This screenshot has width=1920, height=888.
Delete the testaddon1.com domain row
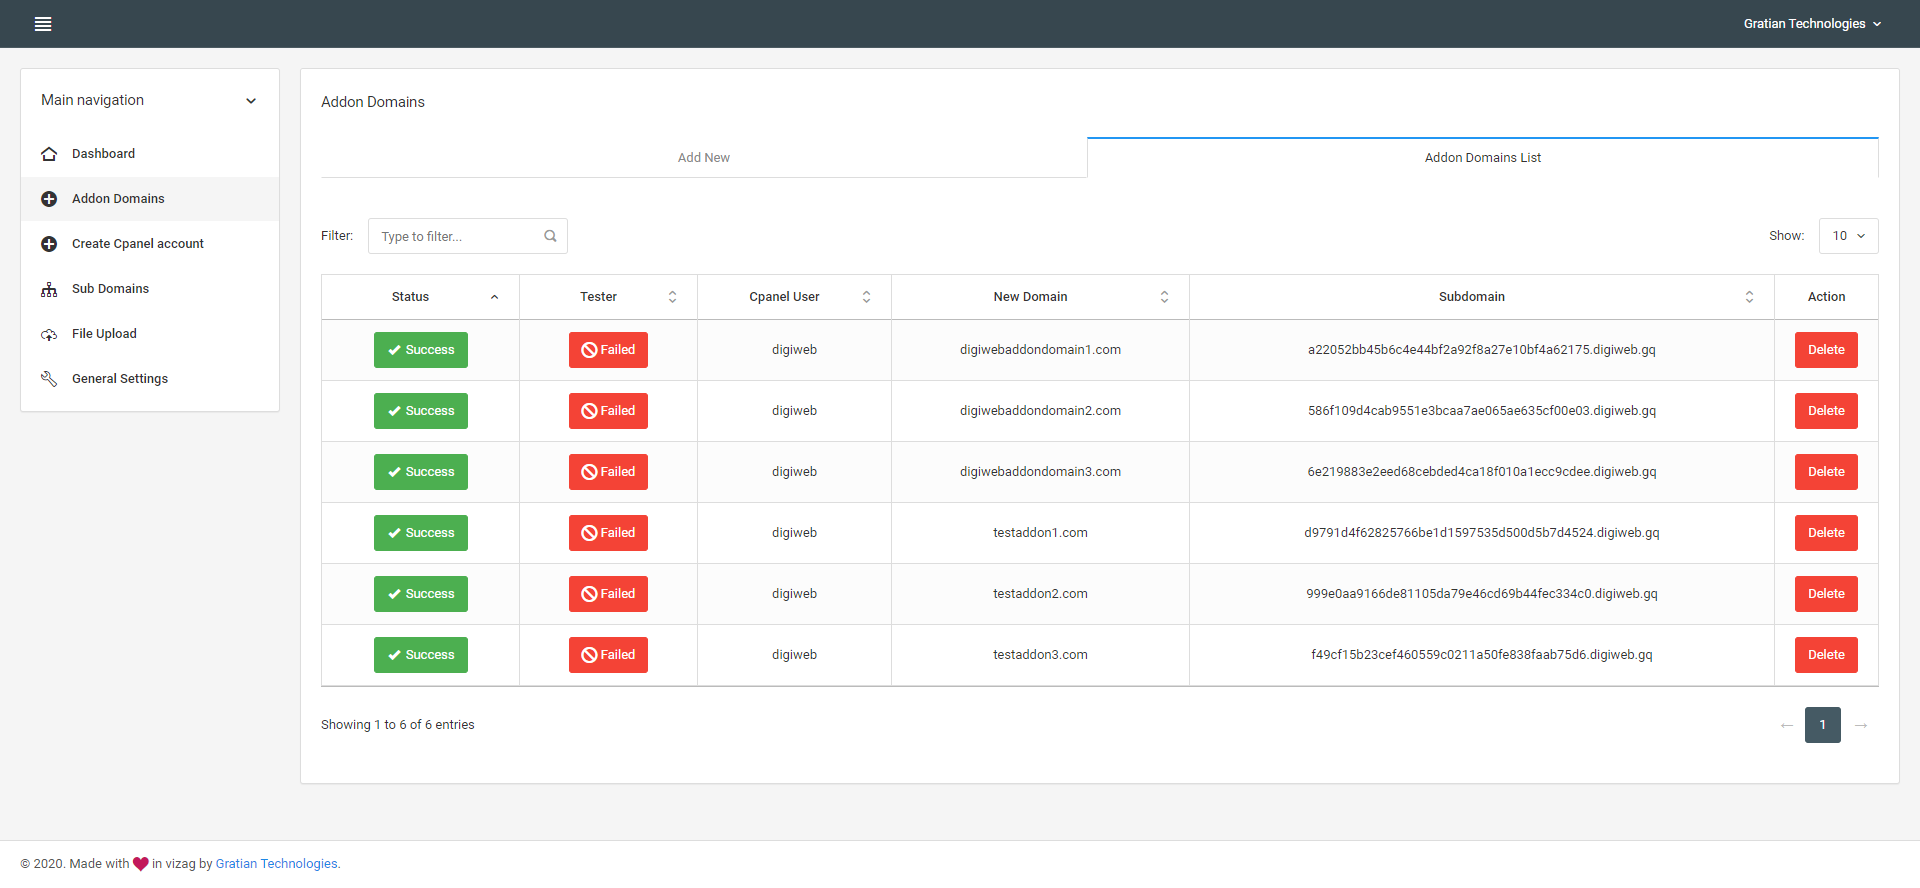tap(1826, 533)
